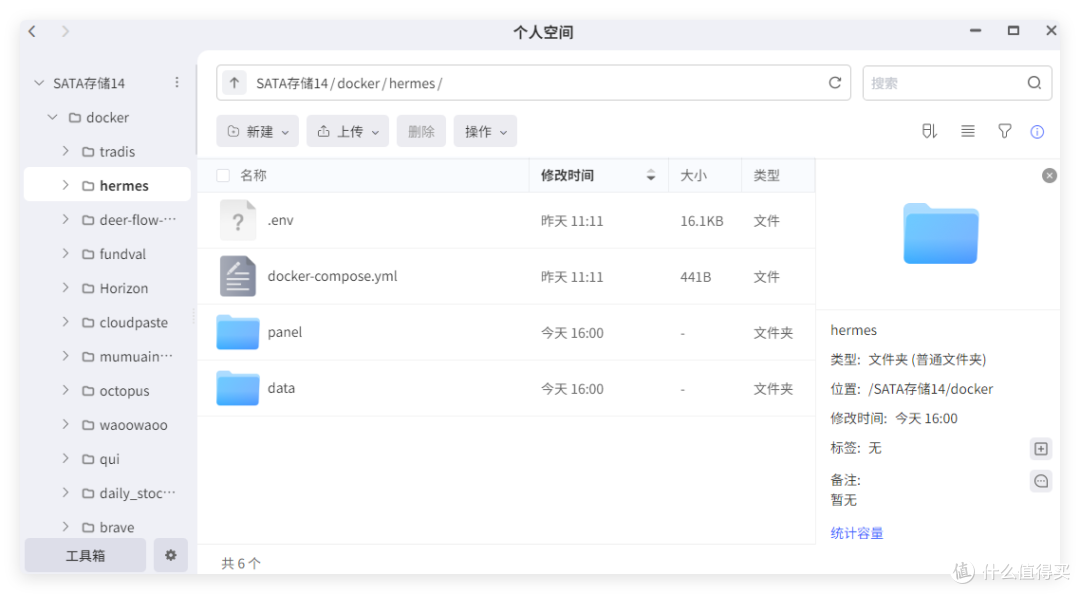Open the sort options icon in toolbar
This screenshot has width=1080, height=594.
click(x=929, y=131)
